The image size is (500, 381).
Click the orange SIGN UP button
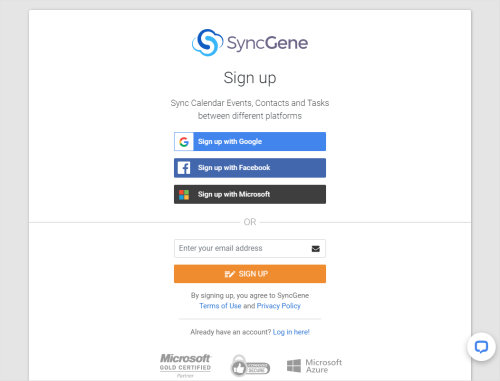250,274
